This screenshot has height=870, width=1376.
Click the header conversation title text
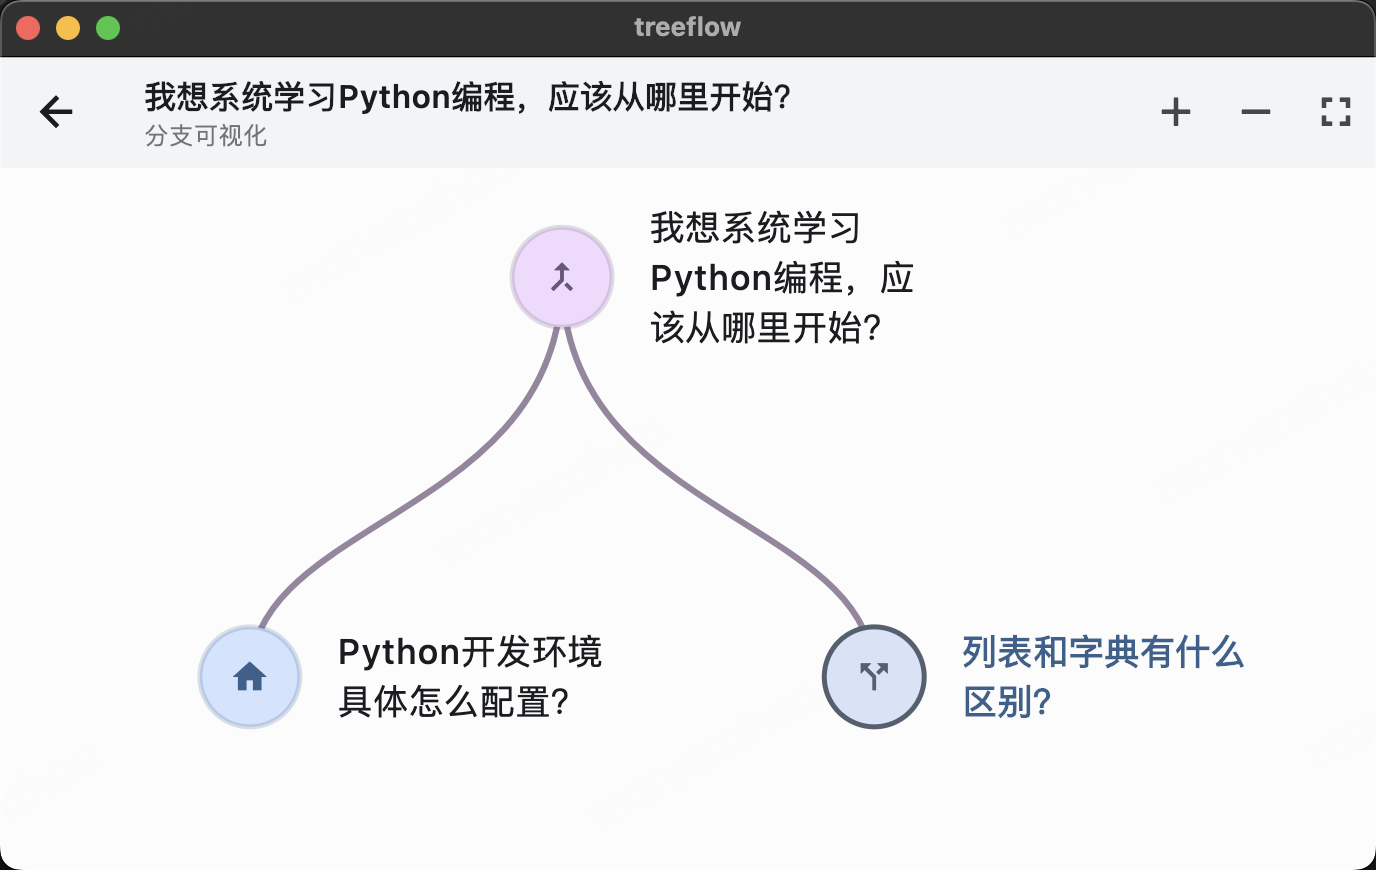click(x=467, y=97)
